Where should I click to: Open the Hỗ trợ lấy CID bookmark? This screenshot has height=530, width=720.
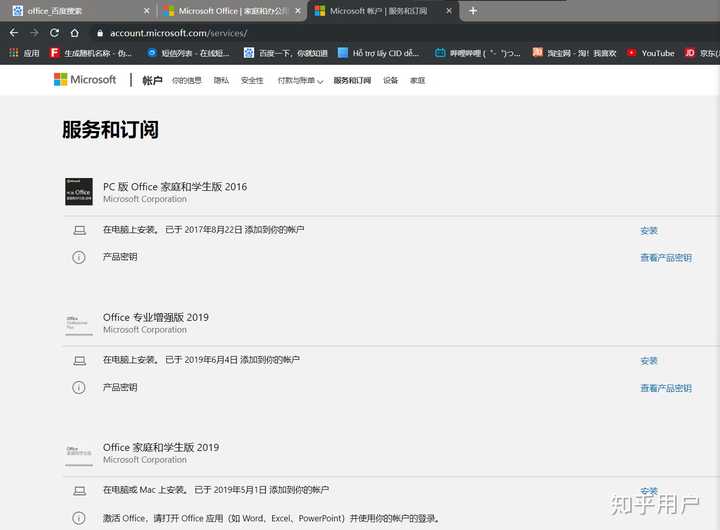[378, 53]
